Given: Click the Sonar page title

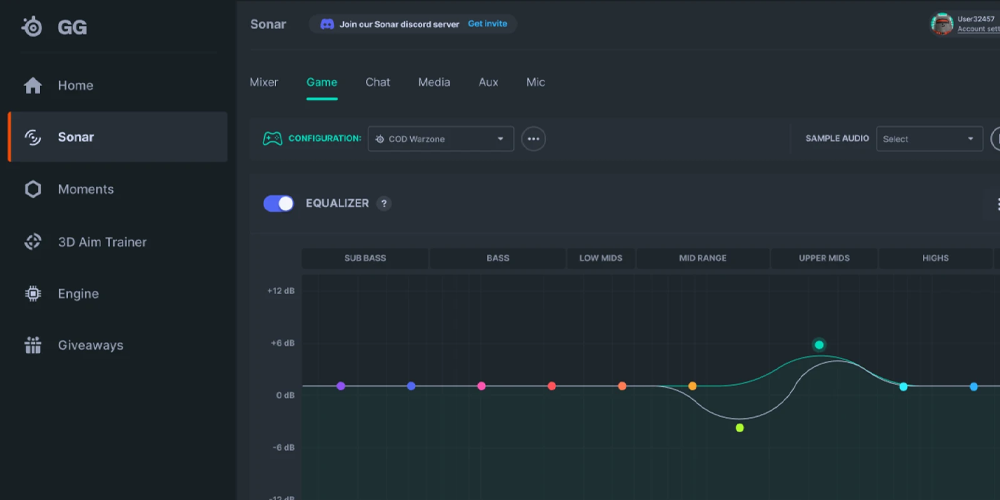Looking at the screenshot, I should pyautogui.click(x=268, y=24).
